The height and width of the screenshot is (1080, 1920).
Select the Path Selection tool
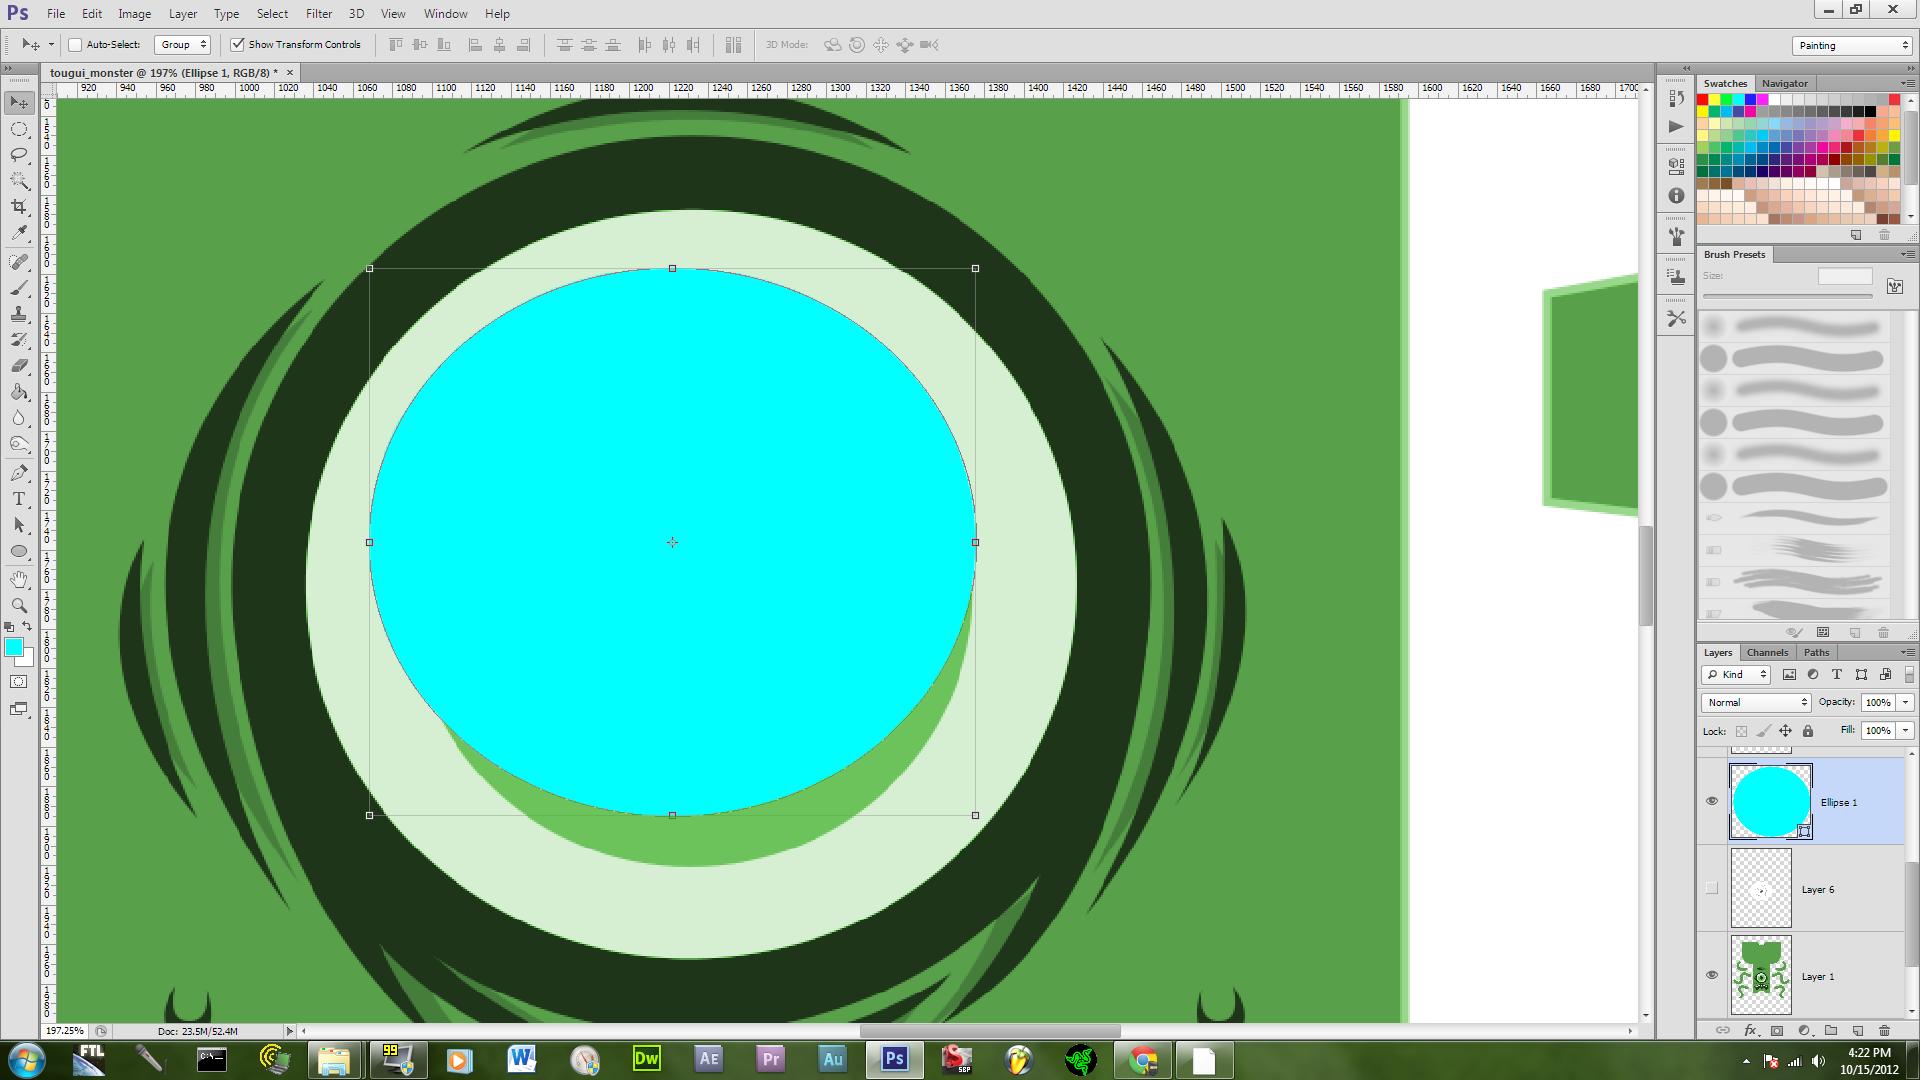point(19,525)
